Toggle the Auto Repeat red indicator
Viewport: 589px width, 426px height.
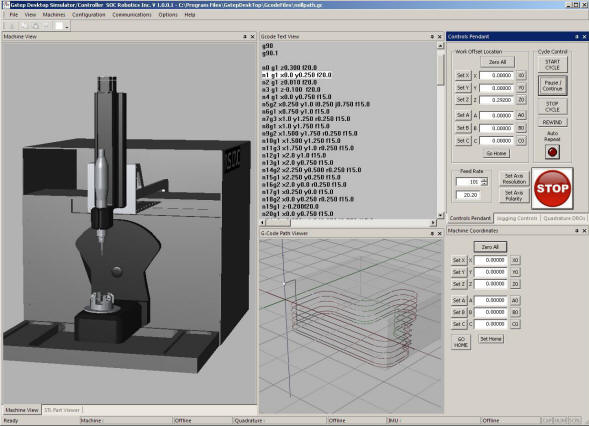click(x=552, y=152)
